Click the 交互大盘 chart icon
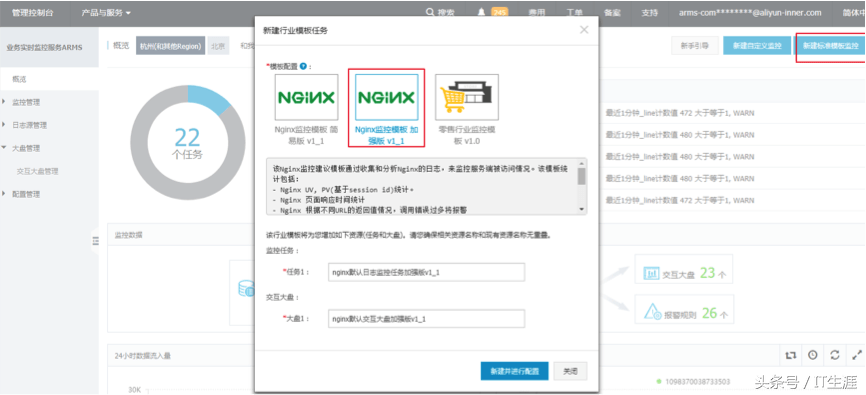866x395 pixels. (x=652, y=273)
